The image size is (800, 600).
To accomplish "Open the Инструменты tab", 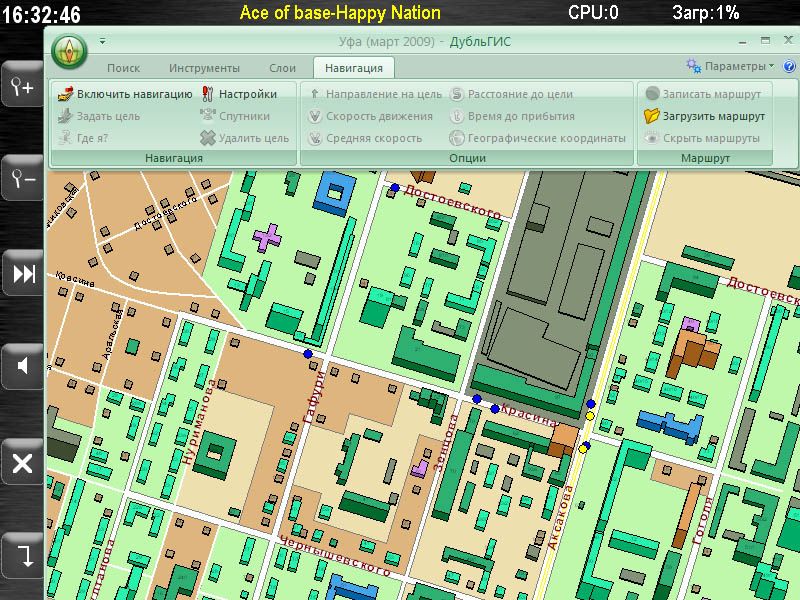I will (x=204, y=68).
